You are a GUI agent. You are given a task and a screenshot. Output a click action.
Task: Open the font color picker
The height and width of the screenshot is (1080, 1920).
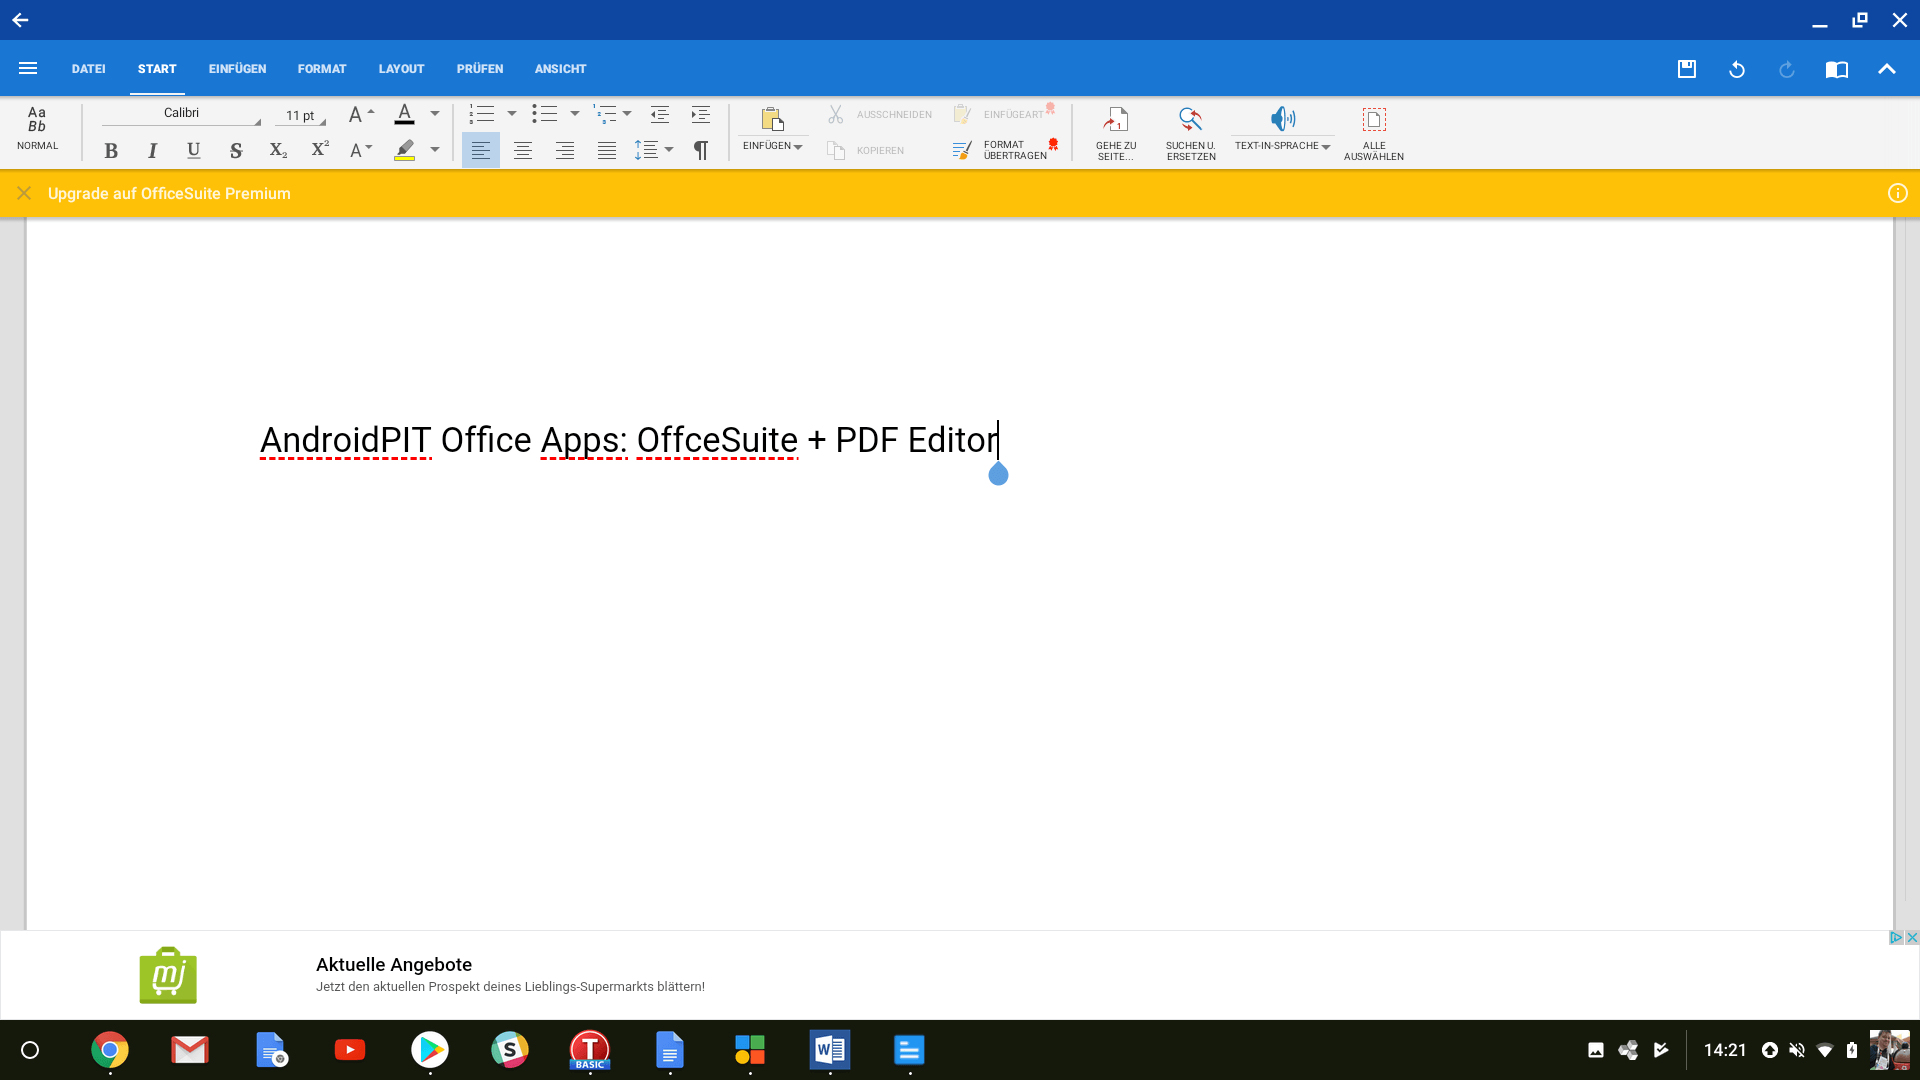click(435, 113)
